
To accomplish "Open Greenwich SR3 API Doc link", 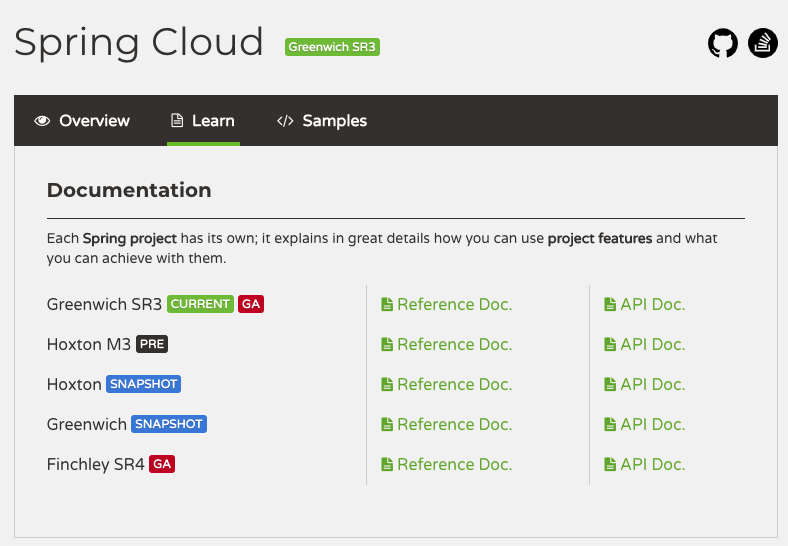I will click(652, 305).
